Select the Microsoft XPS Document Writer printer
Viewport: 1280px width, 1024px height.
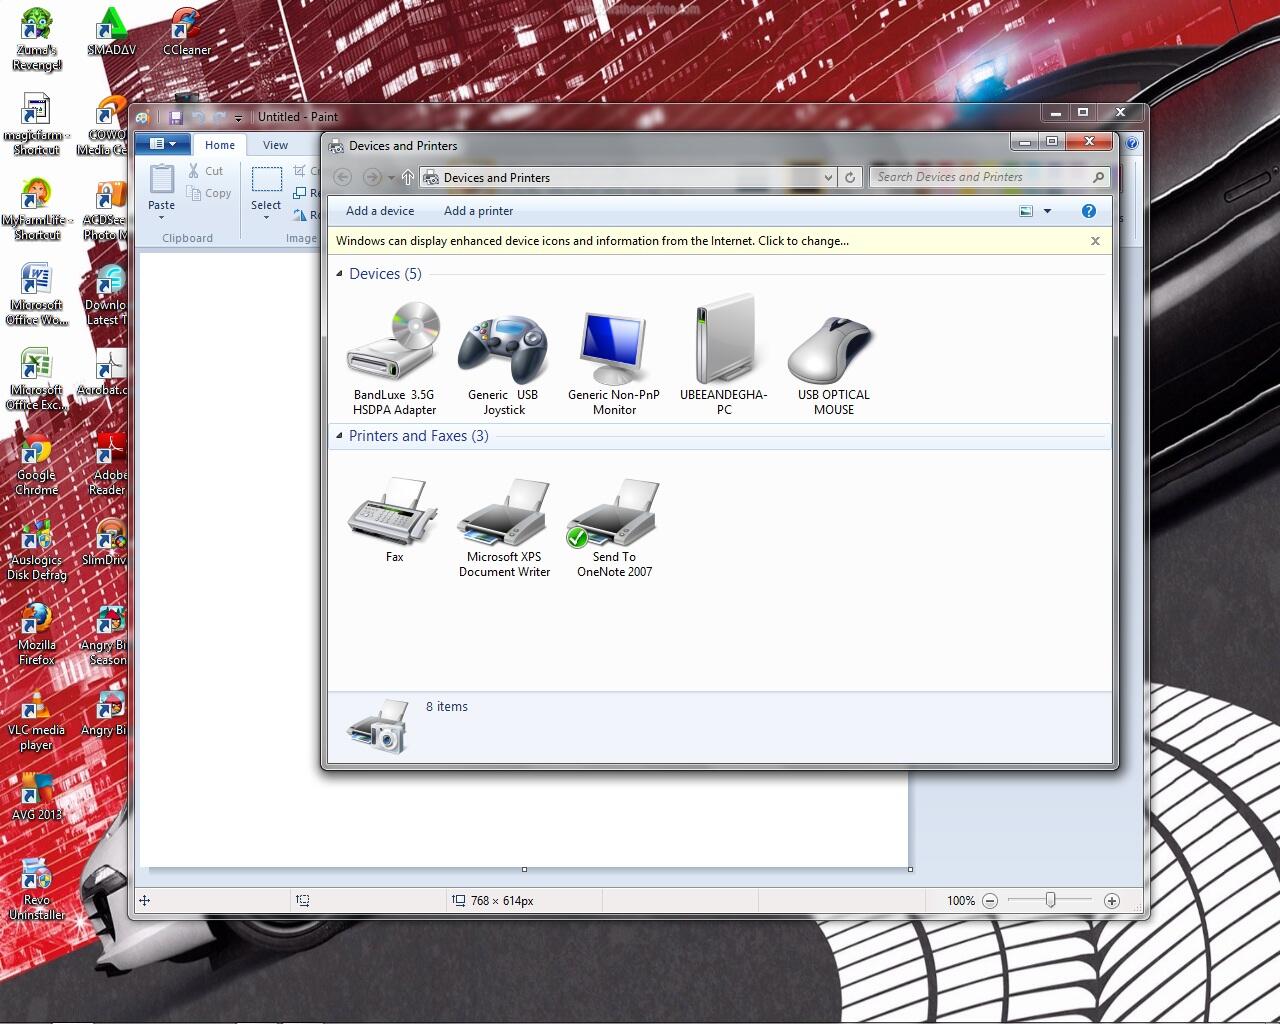(504, 528)
